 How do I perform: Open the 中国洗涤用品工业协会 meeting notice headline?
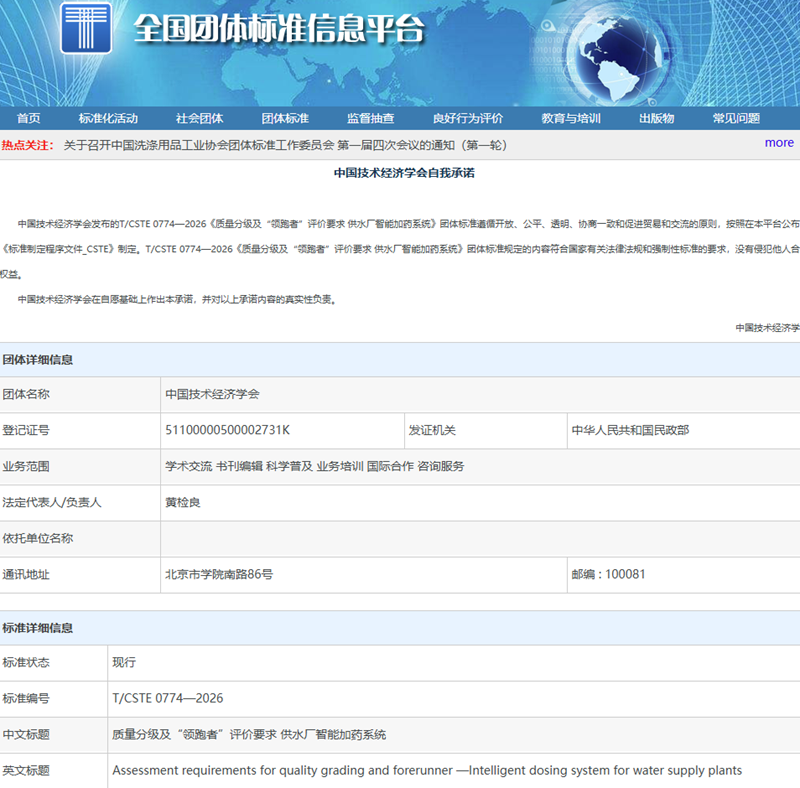coord(285,145)
